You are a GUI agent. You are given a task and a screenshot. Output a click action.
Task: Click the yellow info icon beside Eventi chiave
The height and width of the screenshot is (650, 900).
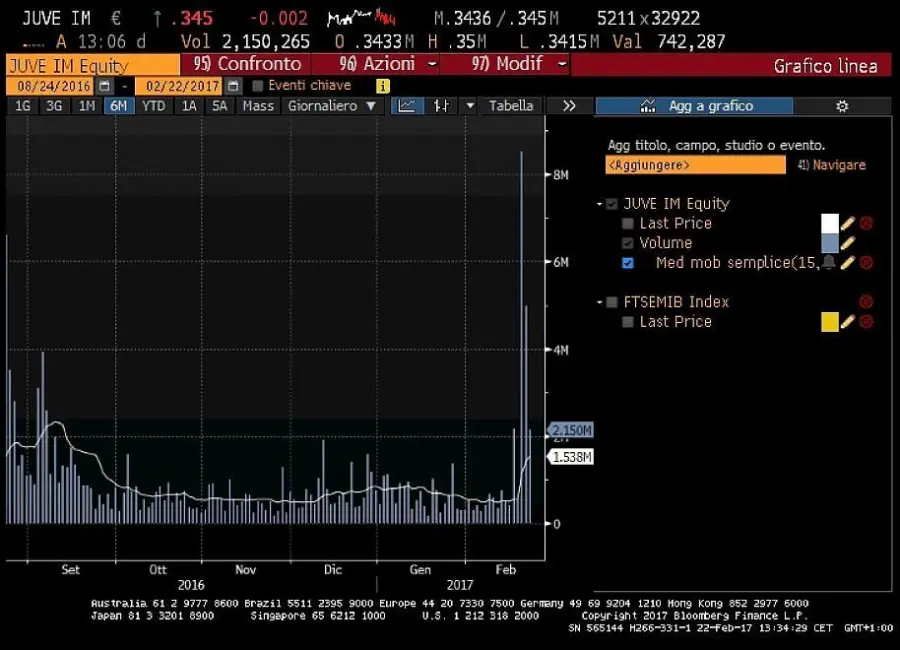[383, 86]
